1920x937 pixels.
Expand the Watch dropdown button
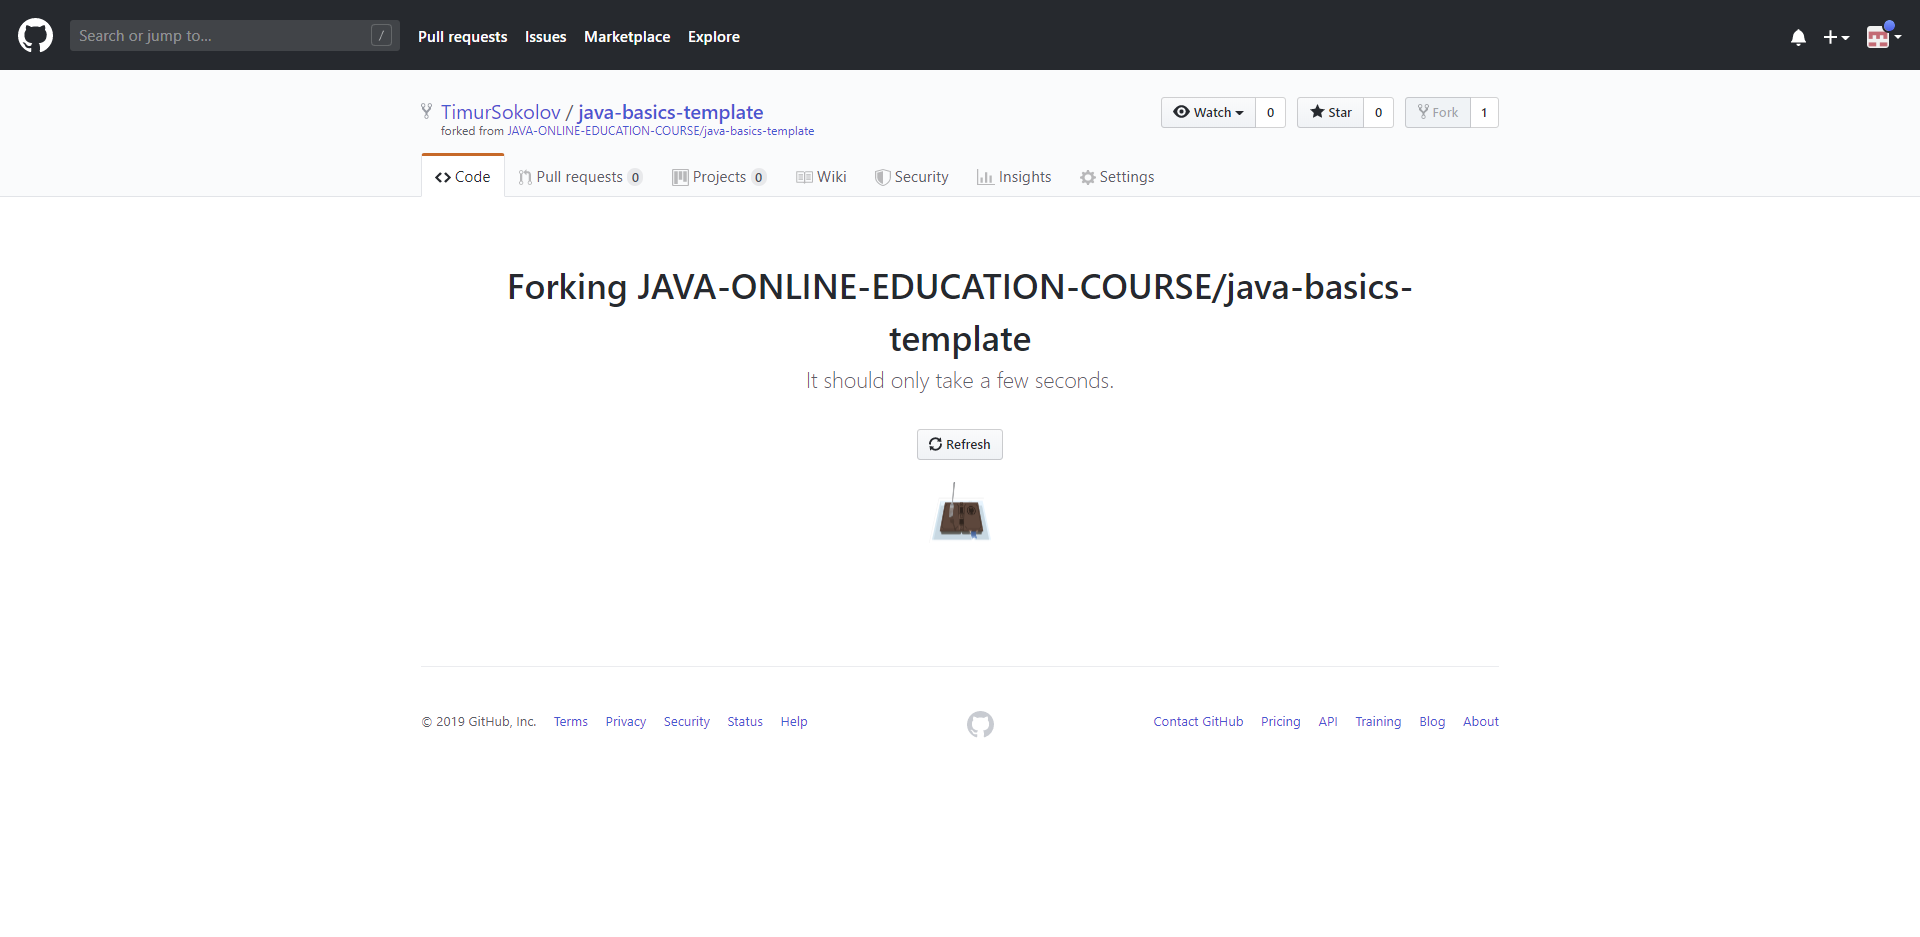point(1208,112)
